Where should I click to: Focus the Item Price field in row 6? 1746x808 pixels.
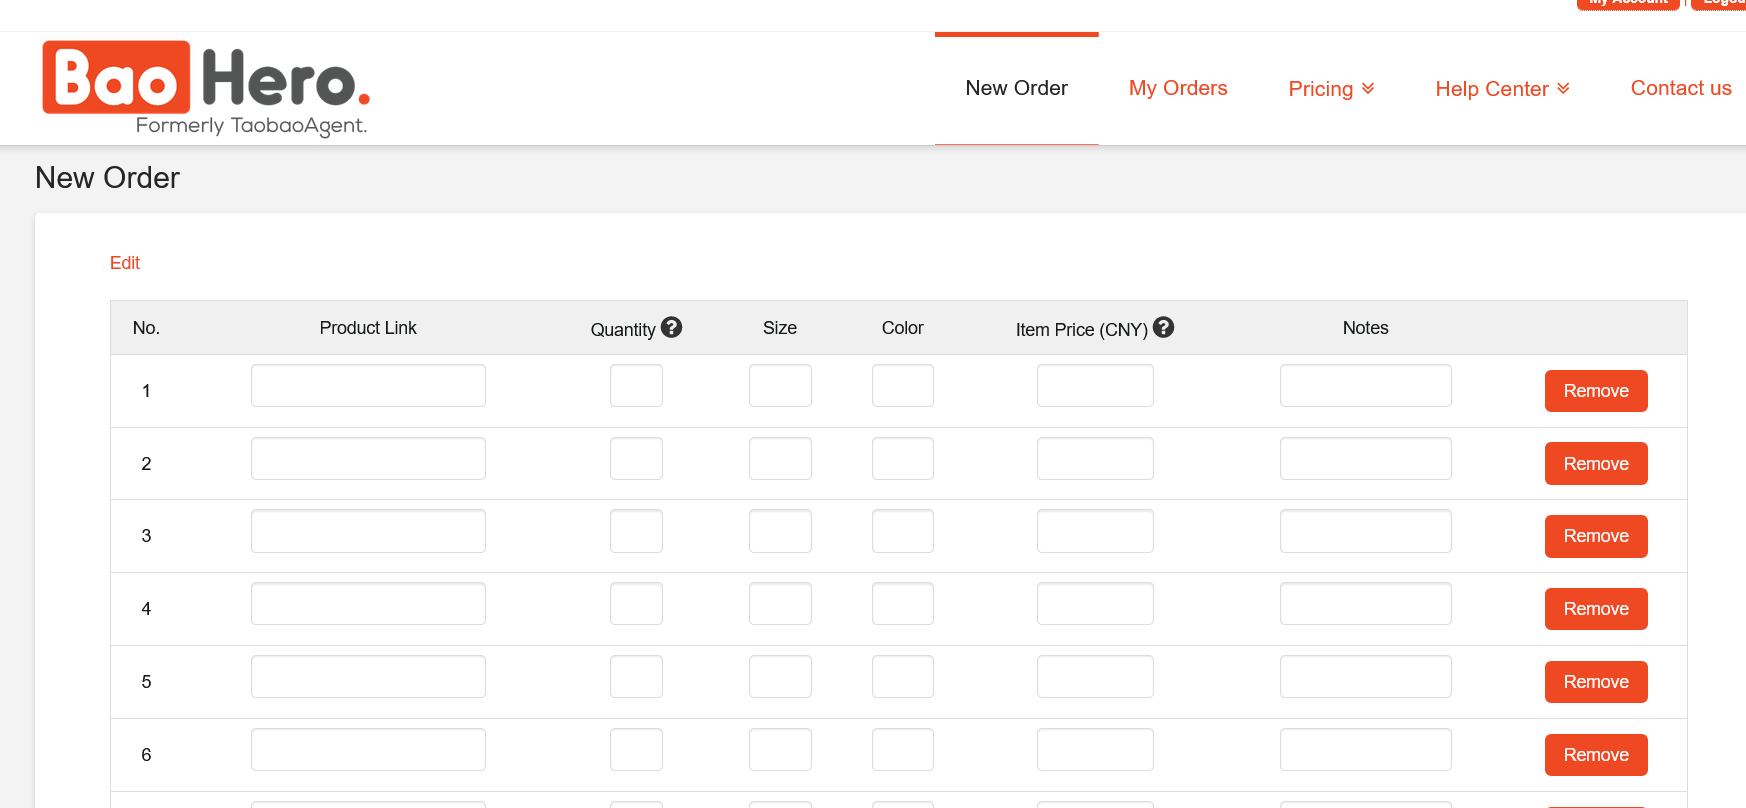[x=1095, y=750]
